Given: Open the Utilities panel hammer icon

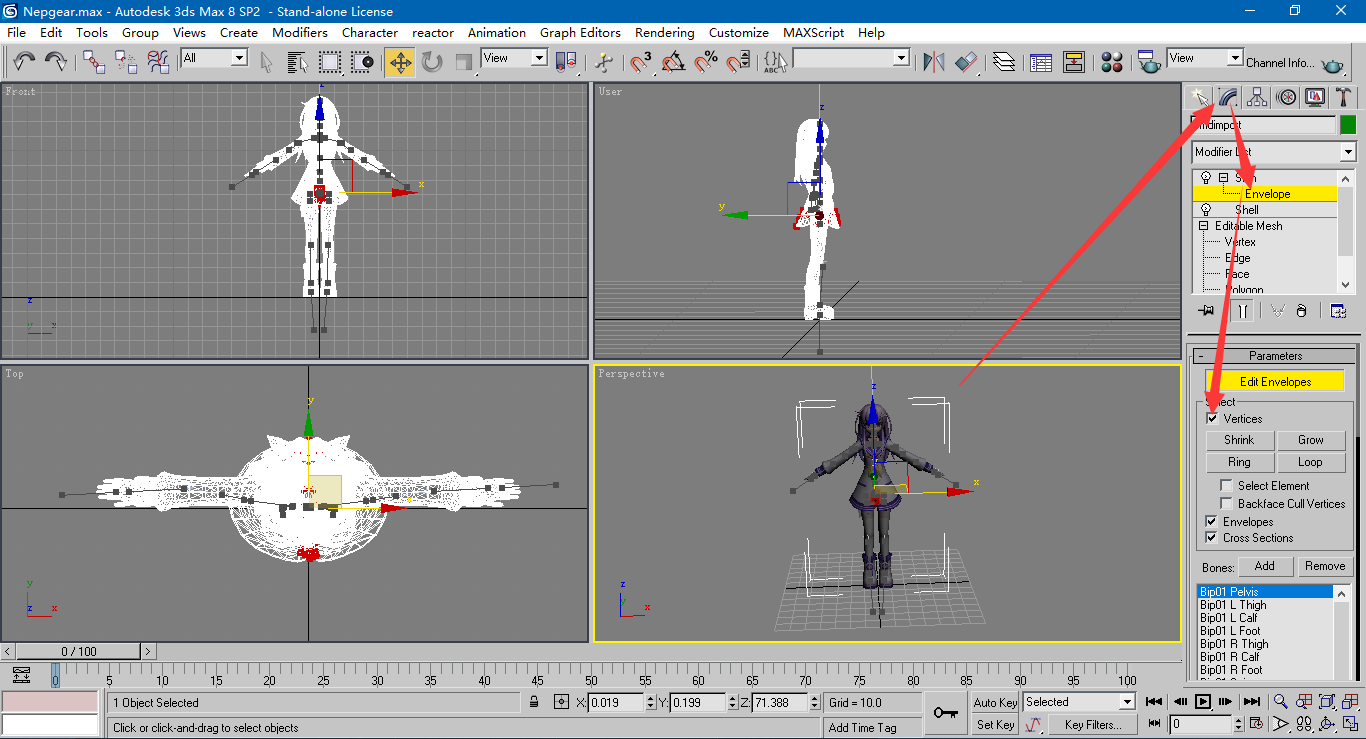Looking at the screenshot, I should coord(1344,97).
